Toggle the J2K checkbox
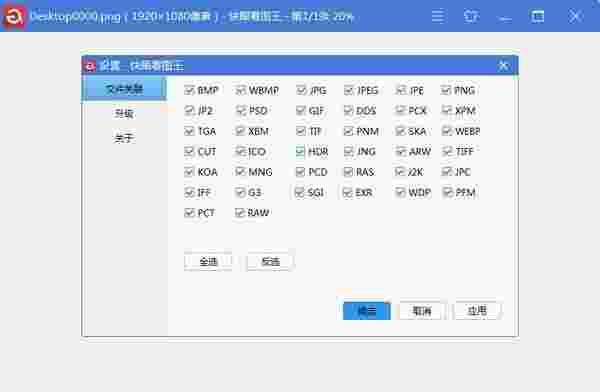The image size is (600, 392). coord(401,172)
